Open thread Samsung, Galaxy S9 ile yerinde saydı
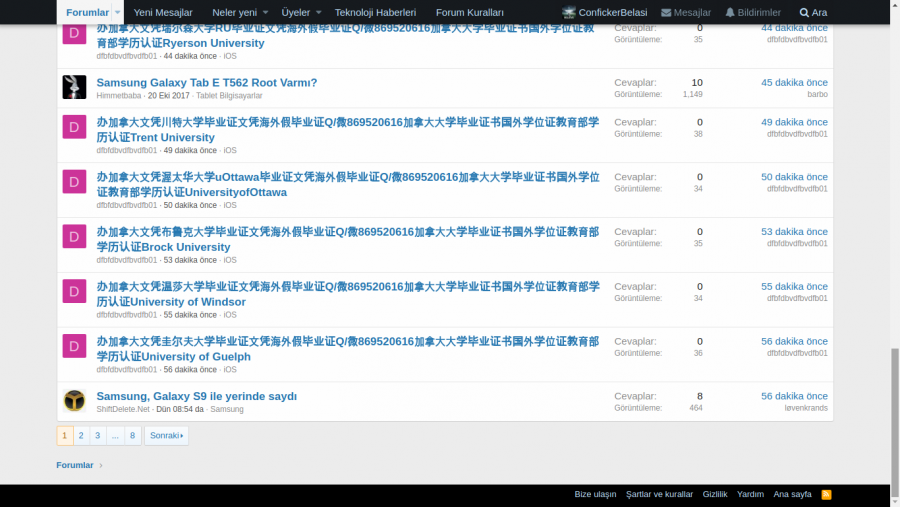 [x=196, y=396]
